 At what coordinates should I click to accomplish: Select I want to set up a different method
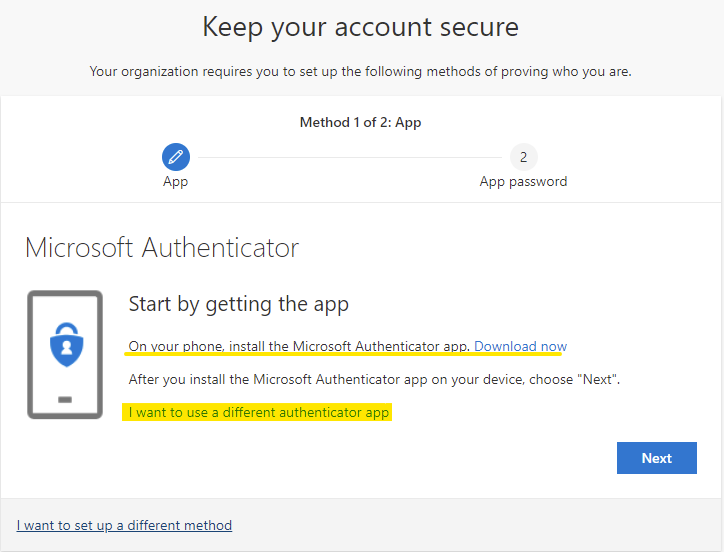click(124, 525)
